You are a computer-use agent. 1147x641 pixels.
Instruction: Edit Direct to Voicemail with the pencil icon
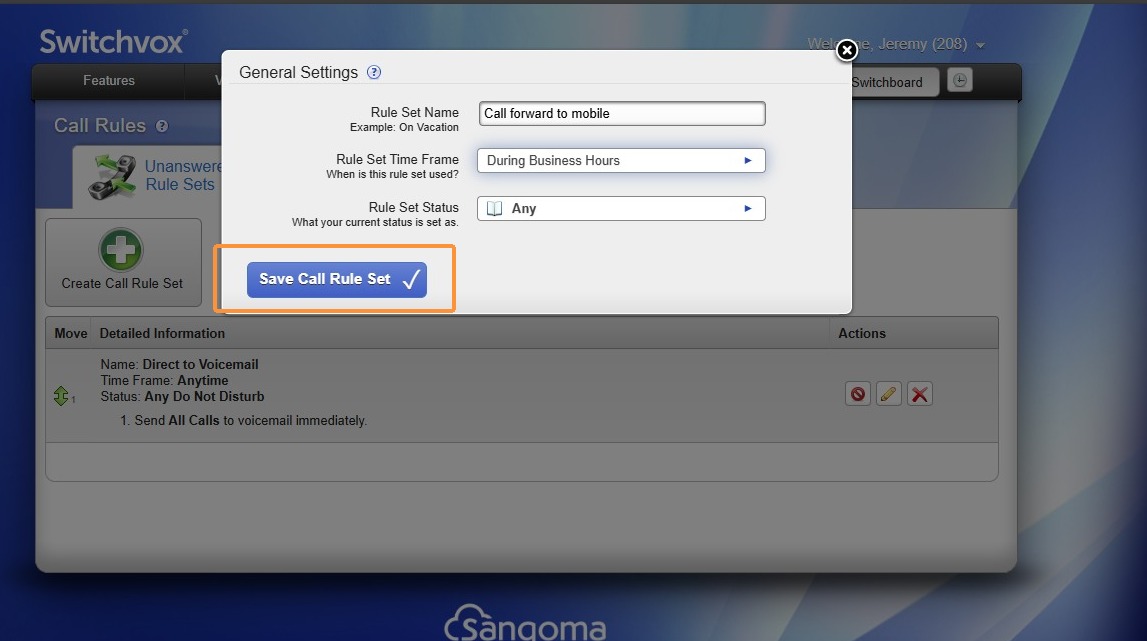coord(888,394)
